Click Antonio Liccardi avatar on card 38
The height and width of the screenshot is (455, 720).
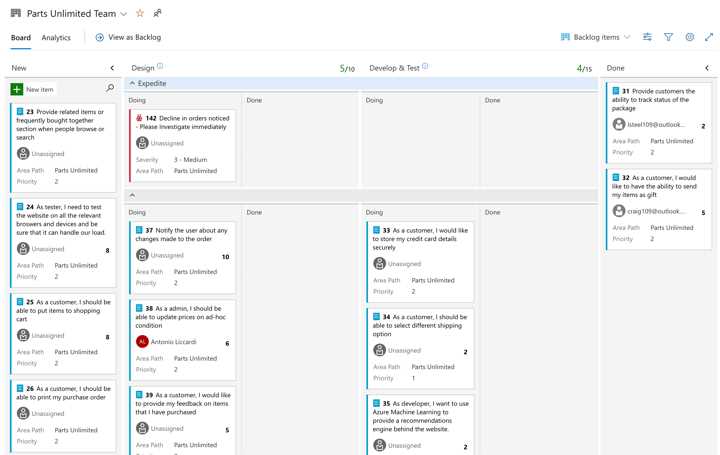142,342
